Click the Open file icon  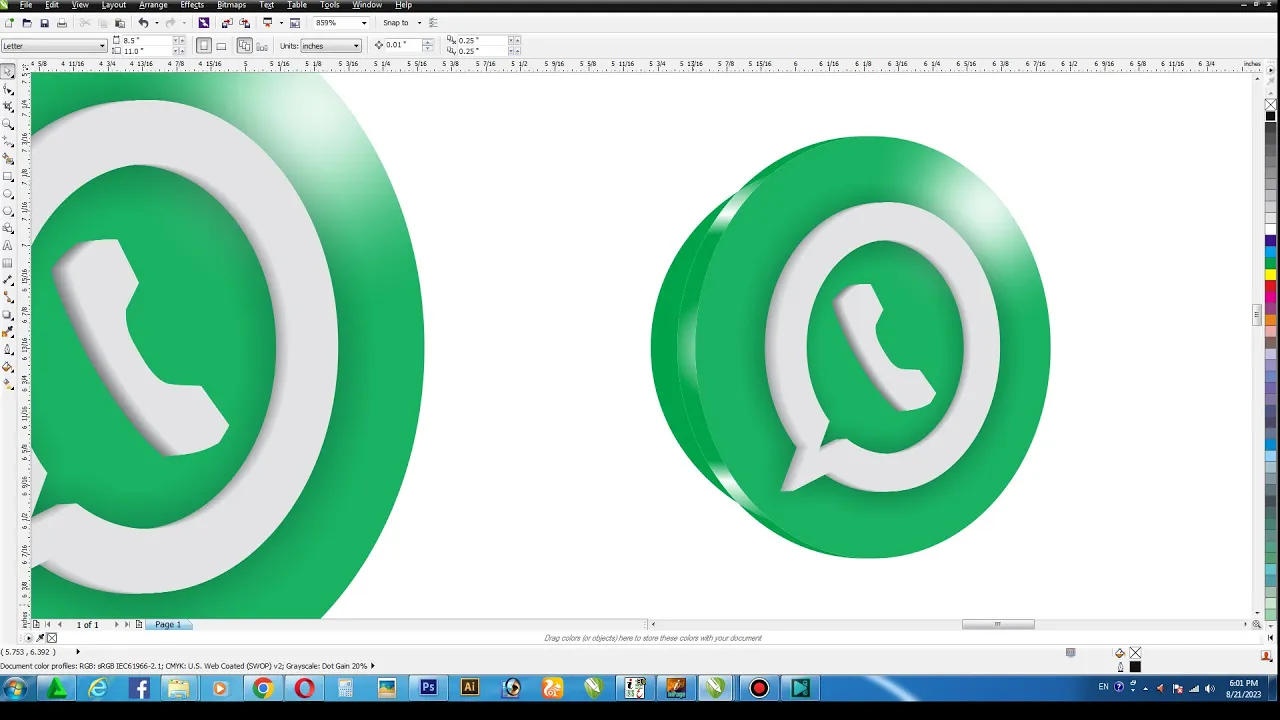[x=27, y=22]
